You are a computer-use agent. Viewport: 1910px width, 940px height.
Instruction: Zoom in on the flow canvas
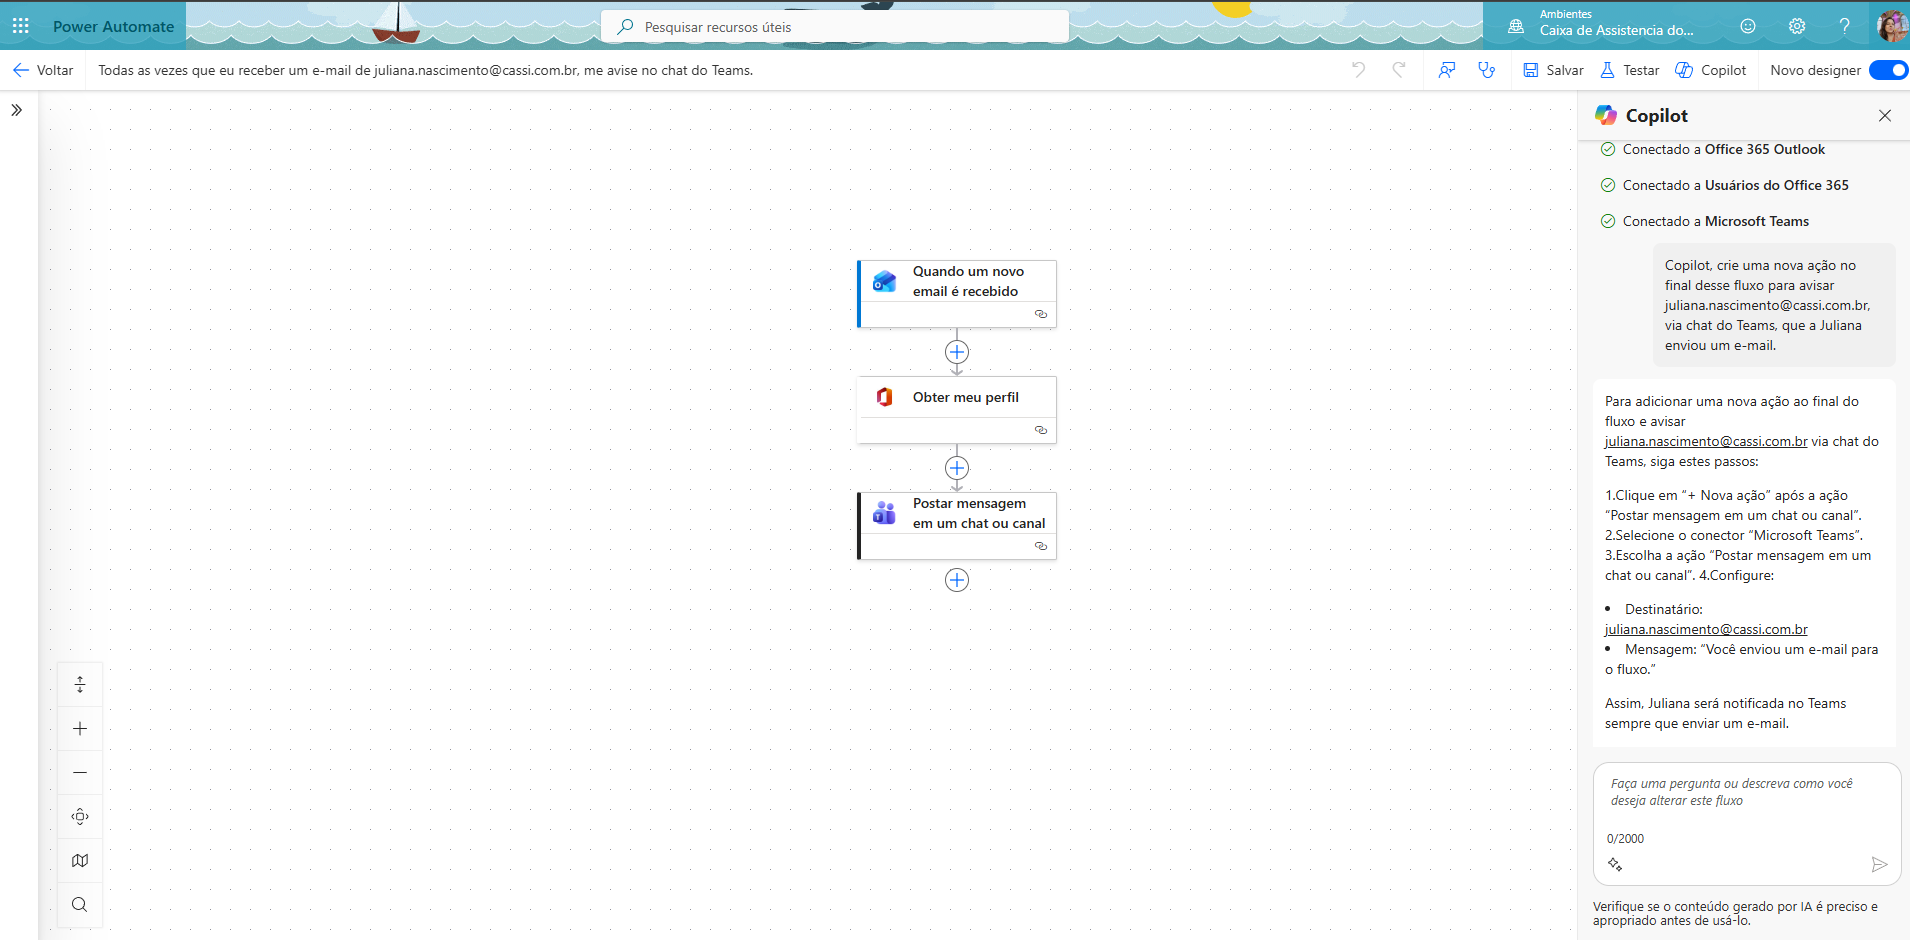[x=80, y=729]
